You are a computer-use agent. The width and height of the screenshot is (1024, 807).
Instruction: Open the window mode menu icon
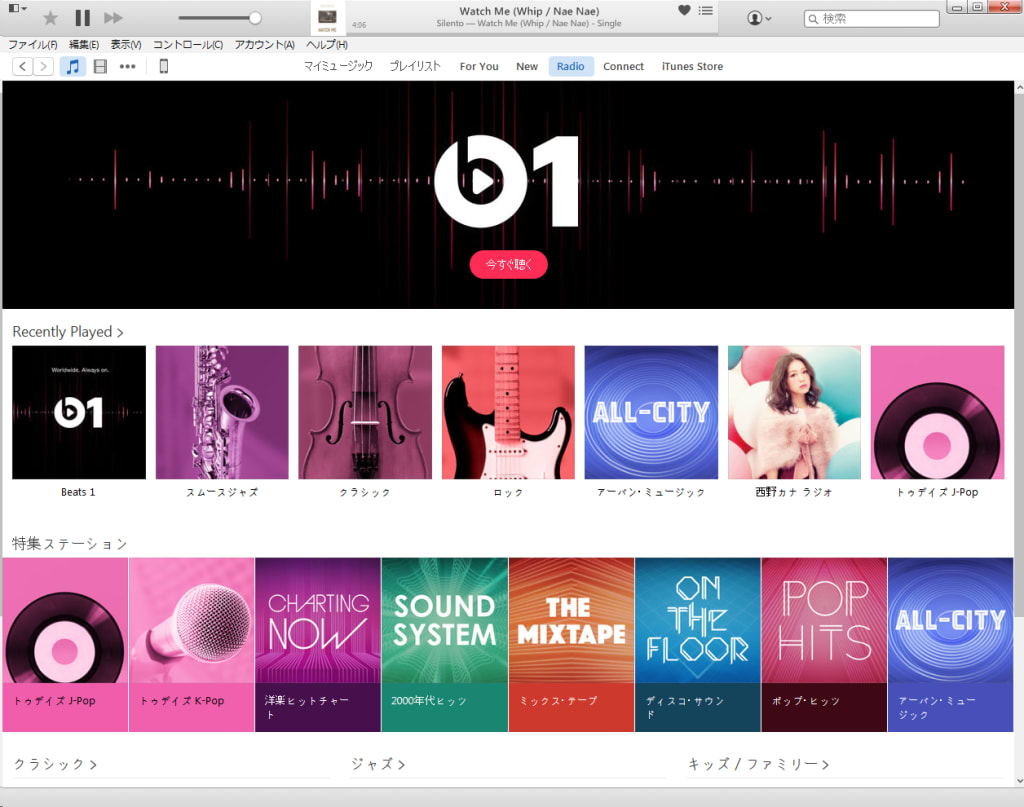[18, 8]
